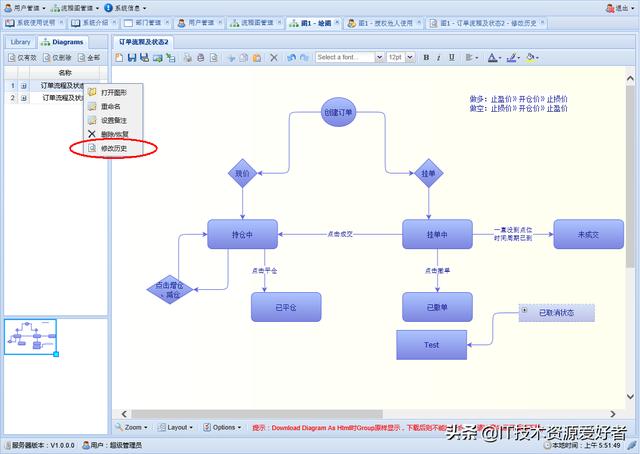Click the Delete (X) icon in toolbar
This screenshot has height=454, width=640.
(x=273, y=58)
